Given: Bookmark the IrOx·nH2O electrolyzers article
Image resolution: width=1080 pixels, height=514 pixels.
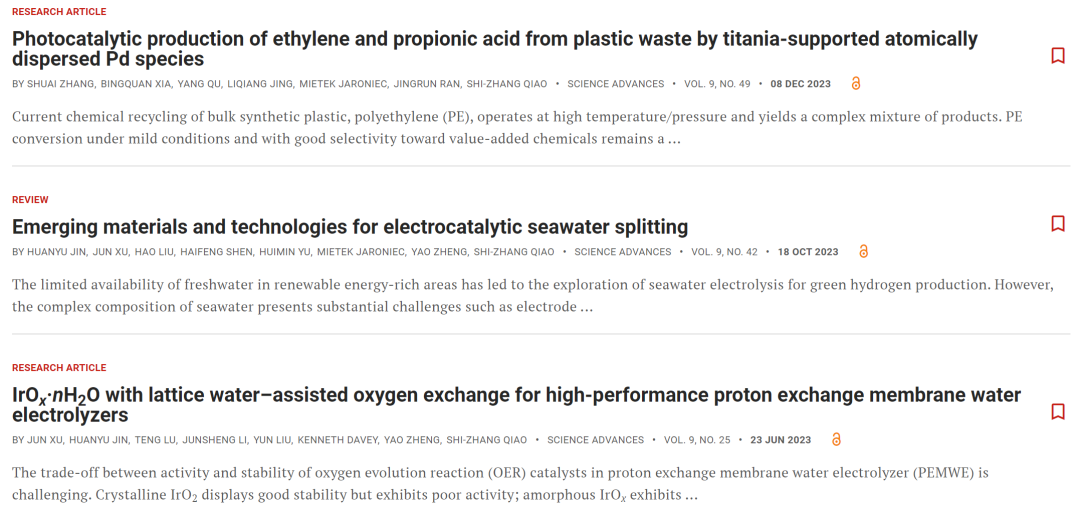Looking at the screenshot, I should pyautogui.click(x=1058, y=412).
